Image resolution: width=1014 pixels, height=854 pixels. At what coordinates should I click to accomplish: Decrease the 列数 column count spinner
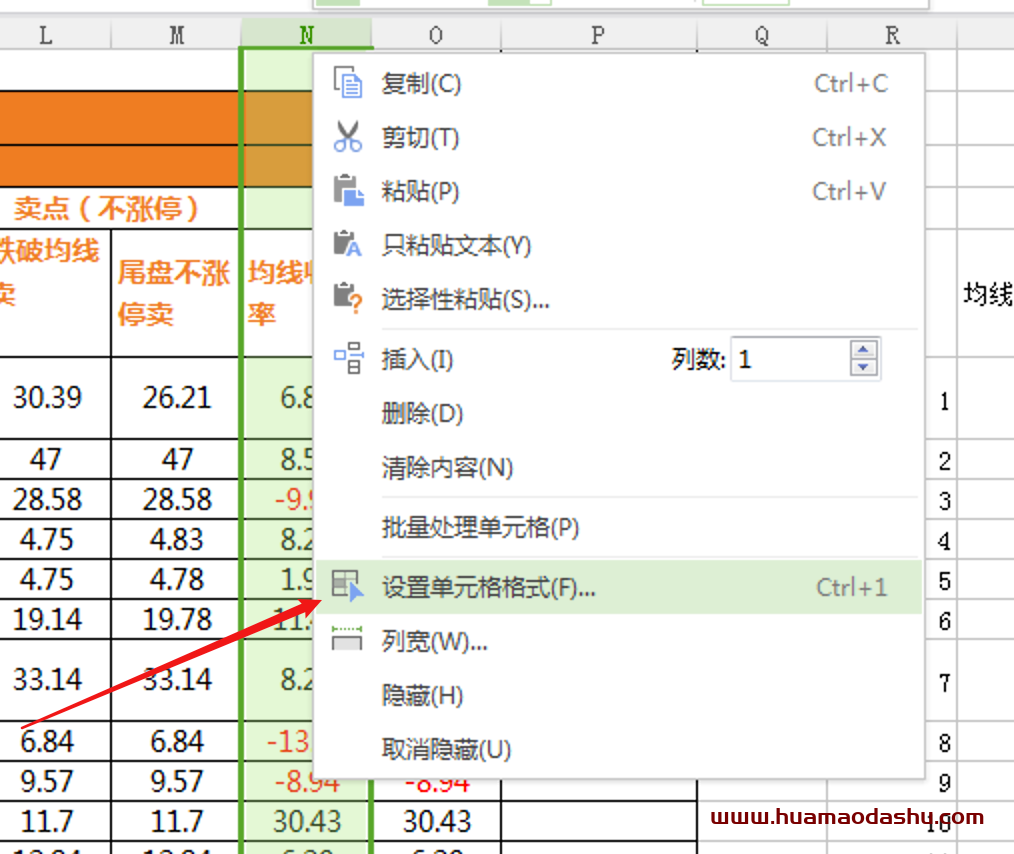coord(863,367)
